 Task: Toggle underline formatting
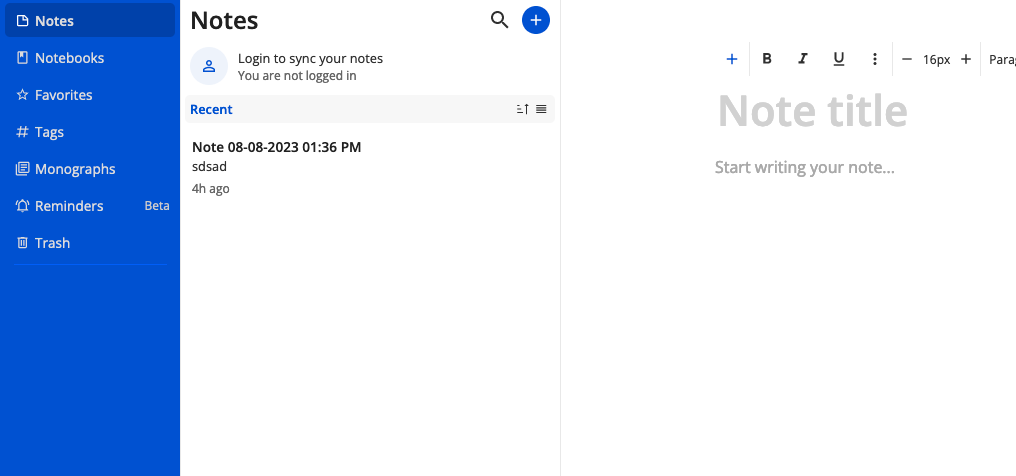coord(839,59)
